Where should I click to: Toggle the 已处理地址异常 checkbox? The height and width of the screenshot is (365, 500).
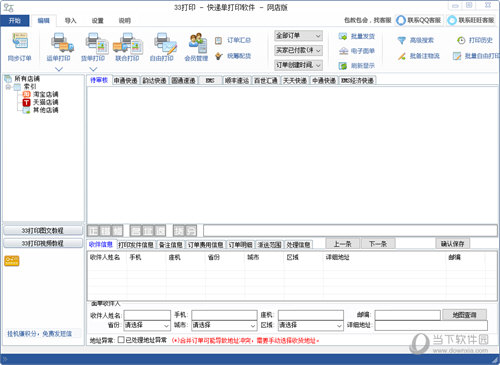pos(121,340)
